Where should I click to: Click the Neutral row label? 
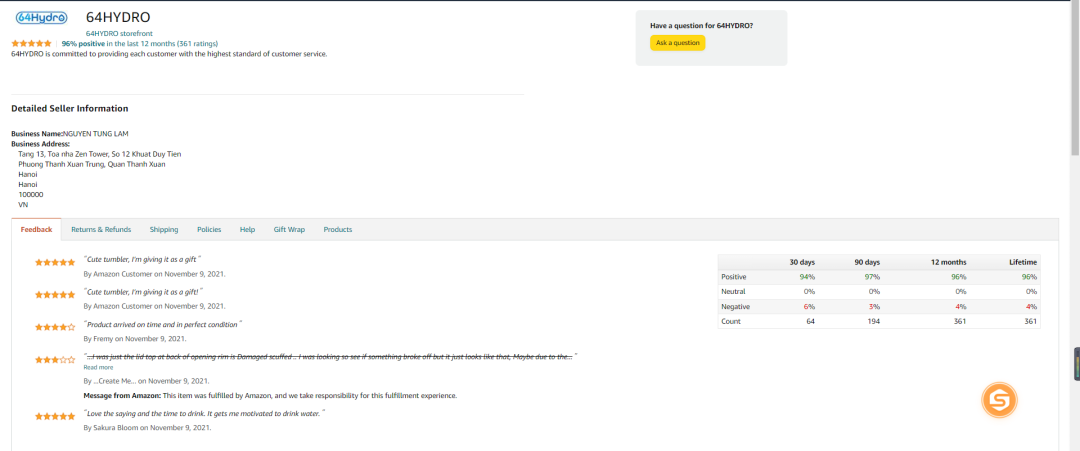[734, 292]
